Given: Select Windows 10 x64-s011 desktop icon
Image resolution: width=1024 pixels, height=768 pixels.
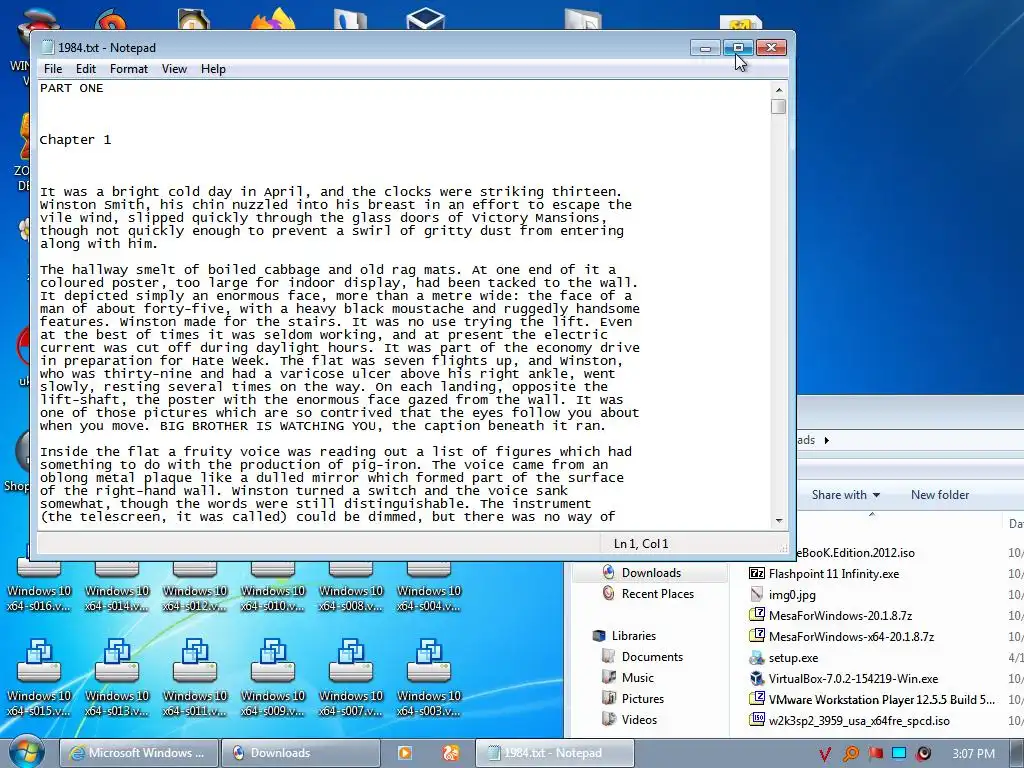Looking at the screenshot, I should point(195,678).
